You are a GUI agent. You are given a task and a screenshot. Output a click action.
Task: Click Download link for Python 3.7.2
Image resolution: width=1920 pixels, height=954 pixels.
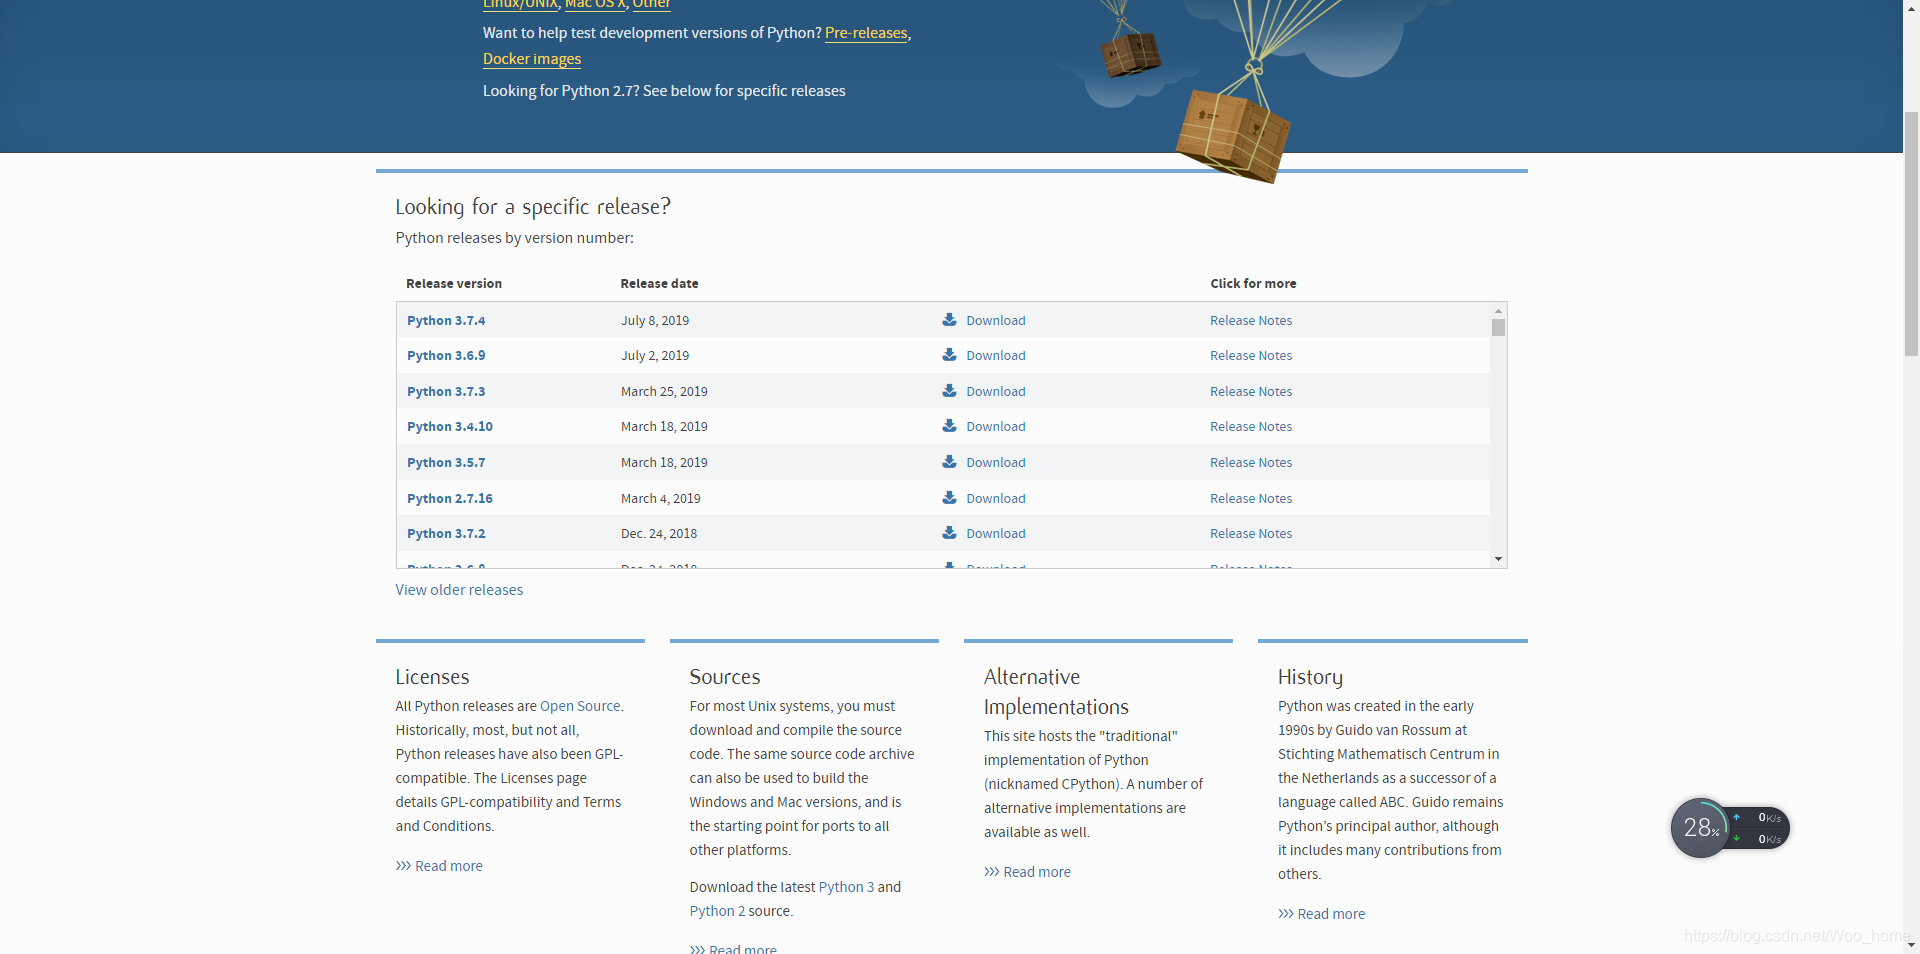pos(996,534)
